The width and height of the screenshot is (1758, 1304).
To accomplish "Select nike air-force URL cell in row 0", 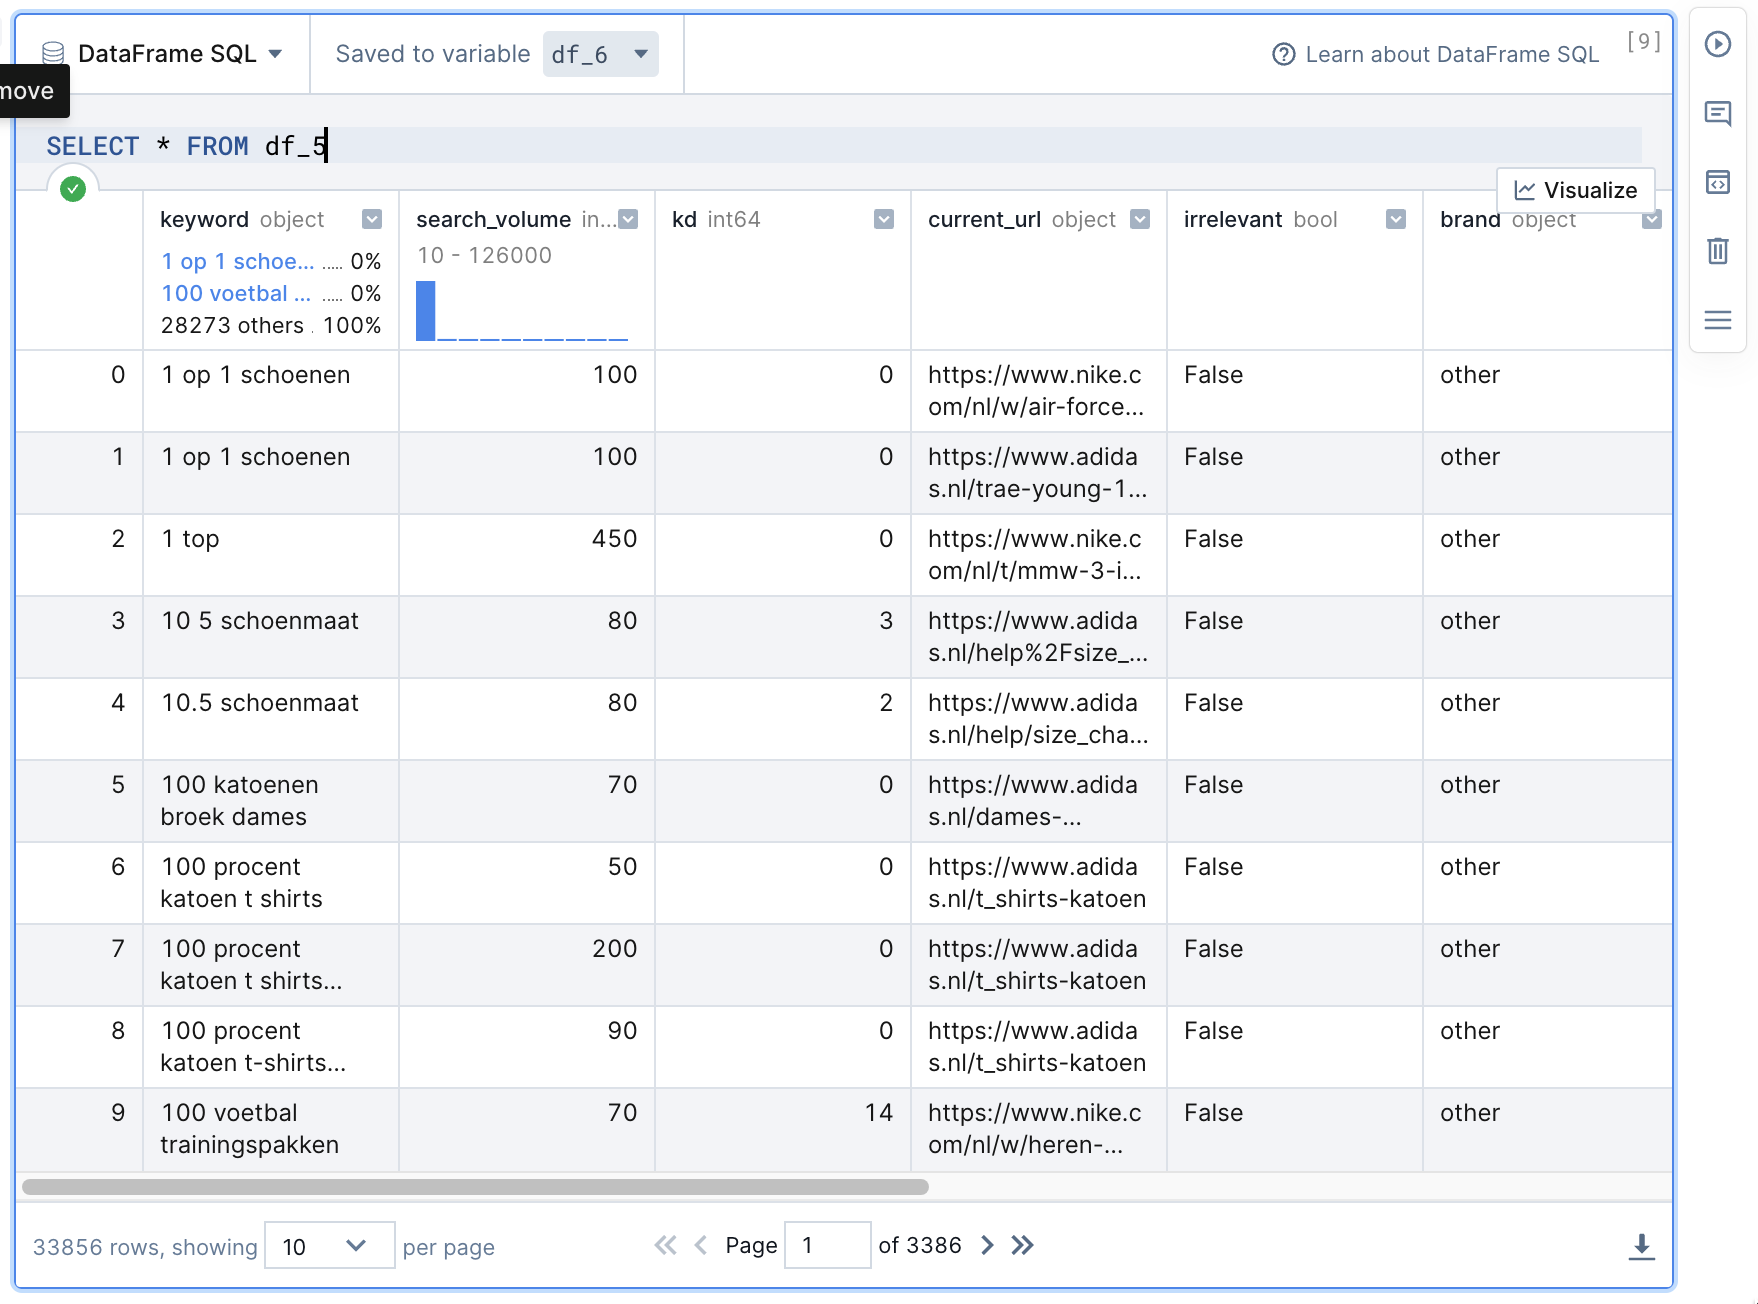I will tap(1039, 391).
